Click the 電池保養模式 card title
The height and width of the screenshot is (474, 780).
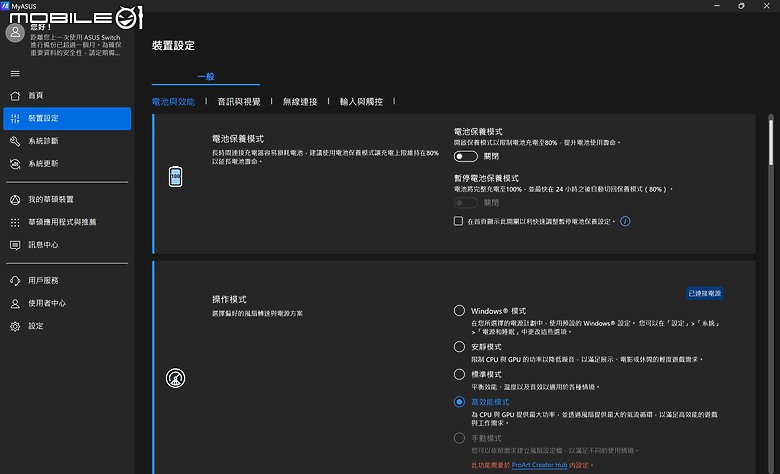(x=238, y=139)
